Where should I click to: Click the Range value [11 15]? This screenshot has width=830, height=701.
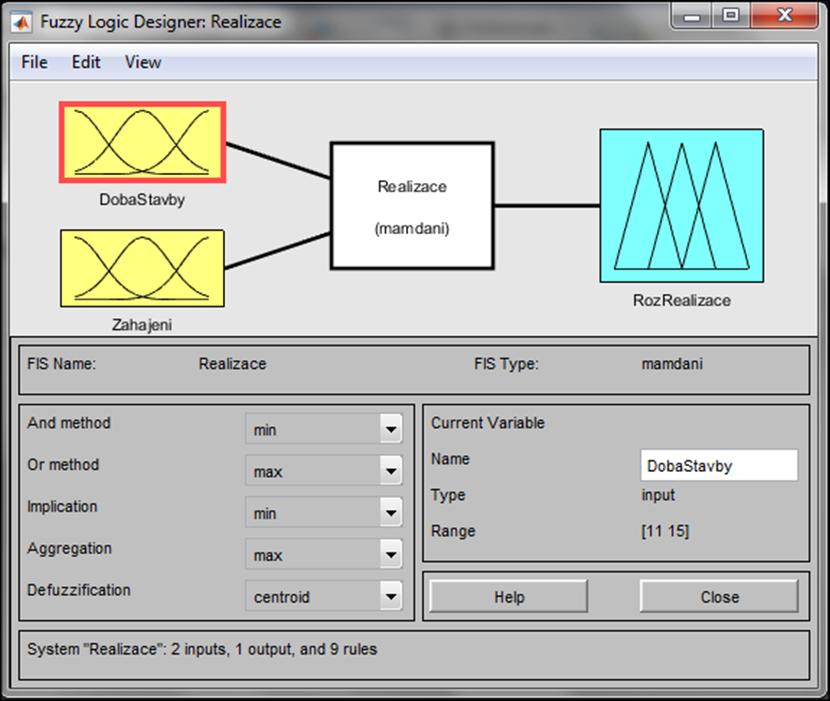665,531
